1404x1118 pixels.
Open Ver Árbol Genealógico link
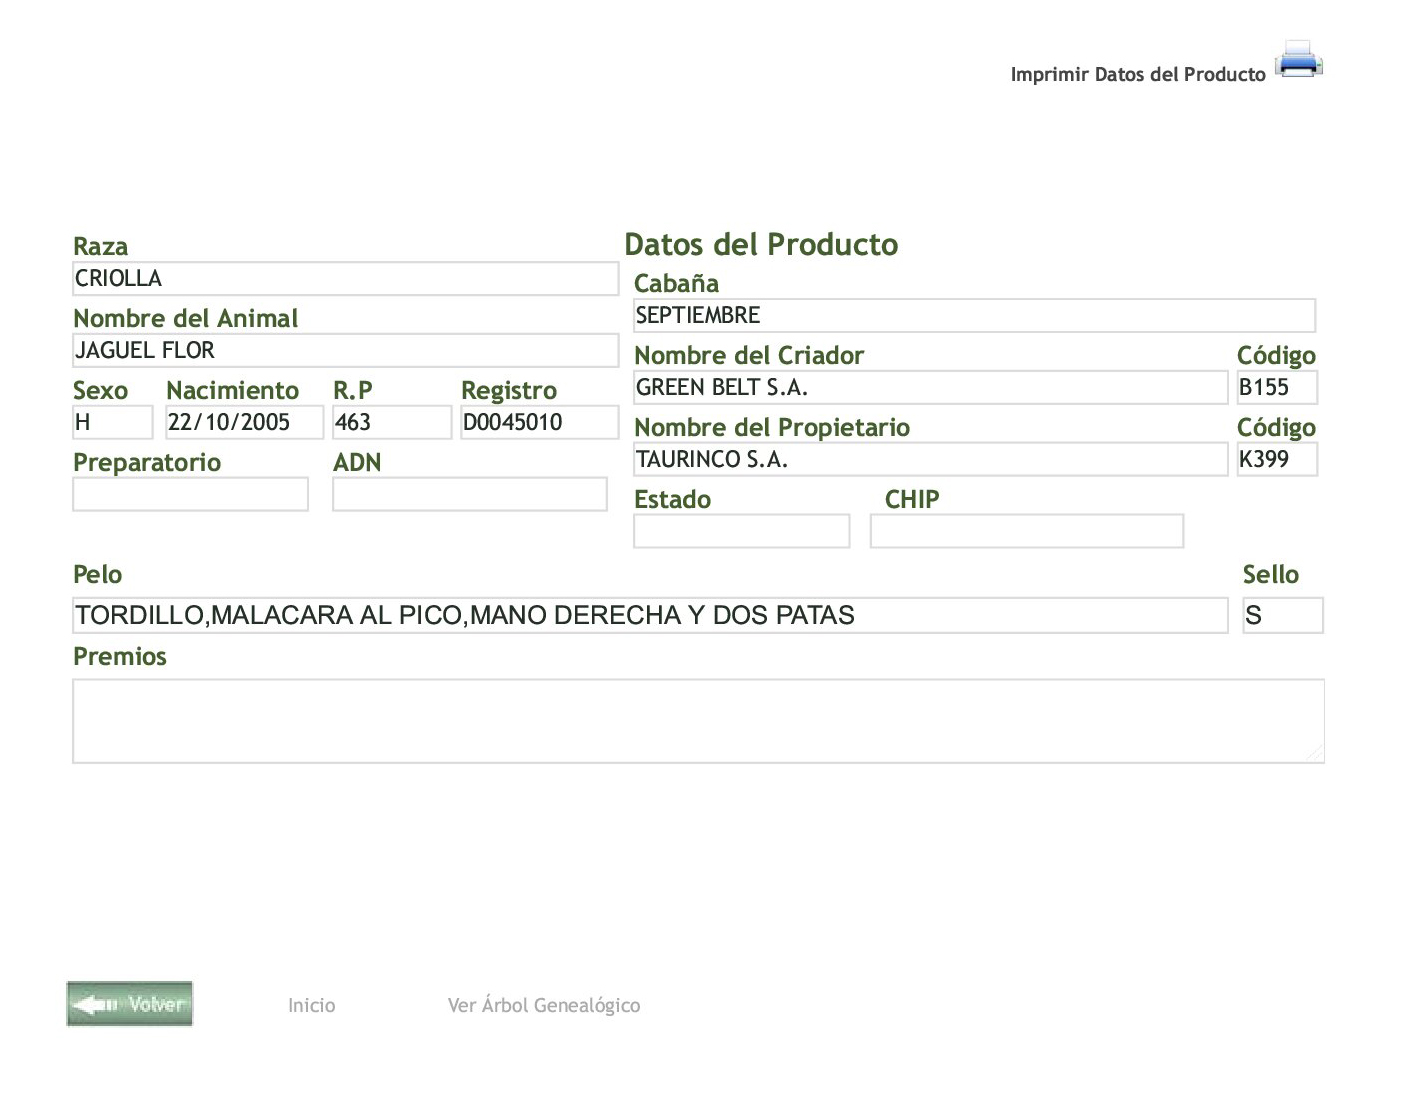pyautogui.click(x=543, y=1005)
